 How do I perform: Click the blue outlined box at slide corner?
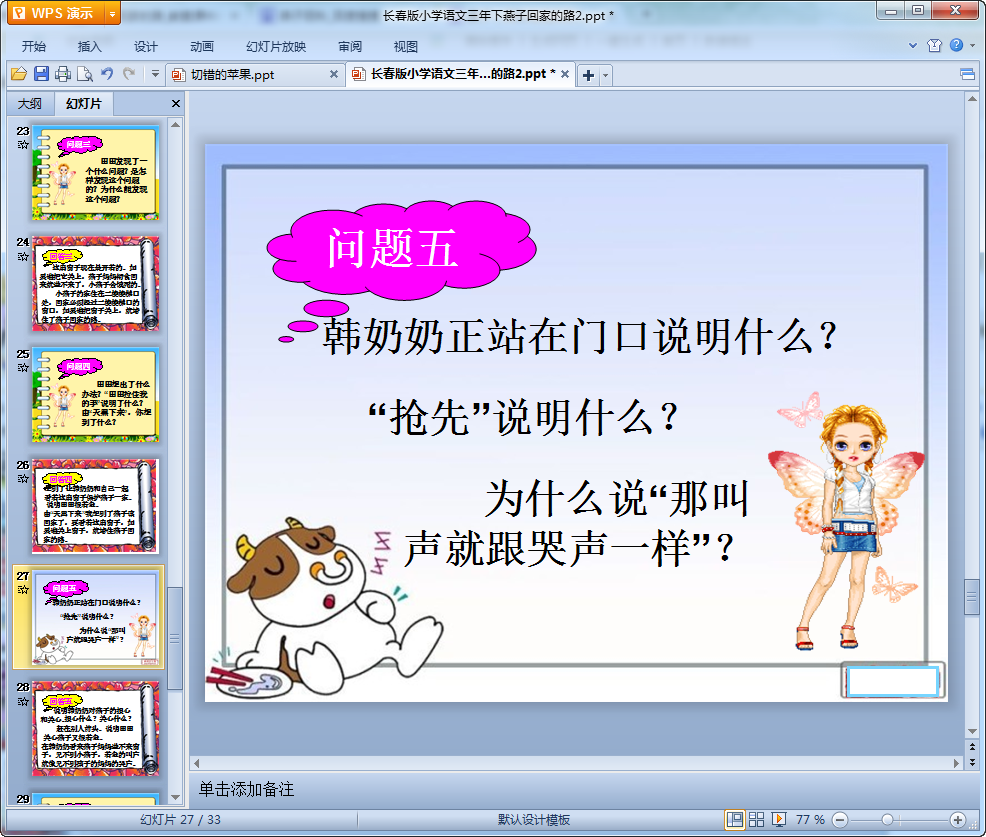(x=892, y=680)
